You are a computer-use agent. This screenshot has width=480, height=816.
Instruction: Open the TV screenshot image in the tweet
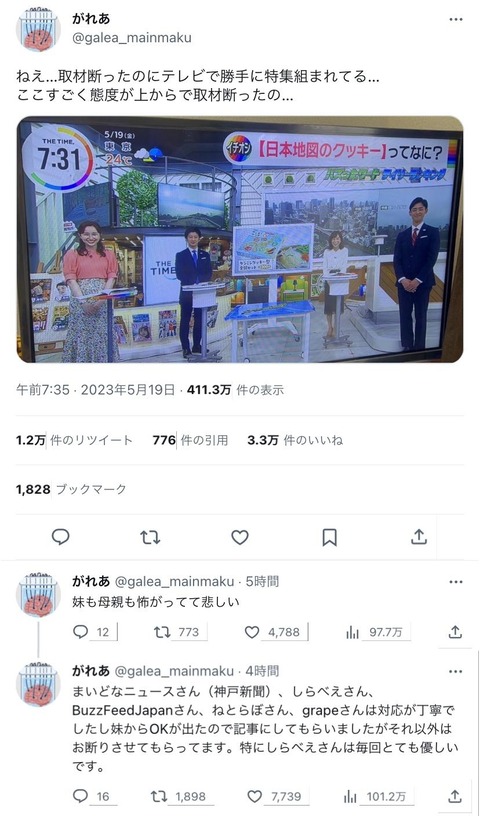coord(240,239)
